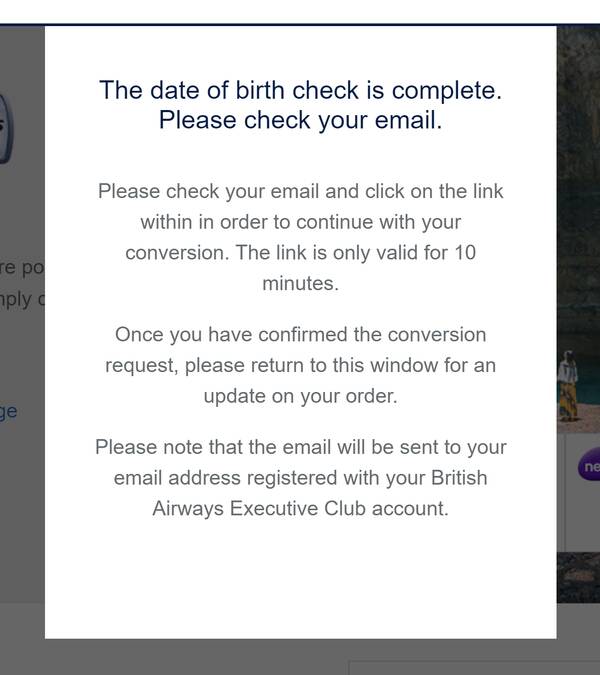This screenshot has height=675, width=600.
Task: Click the text 'update on your order.'
Action: 300,396
